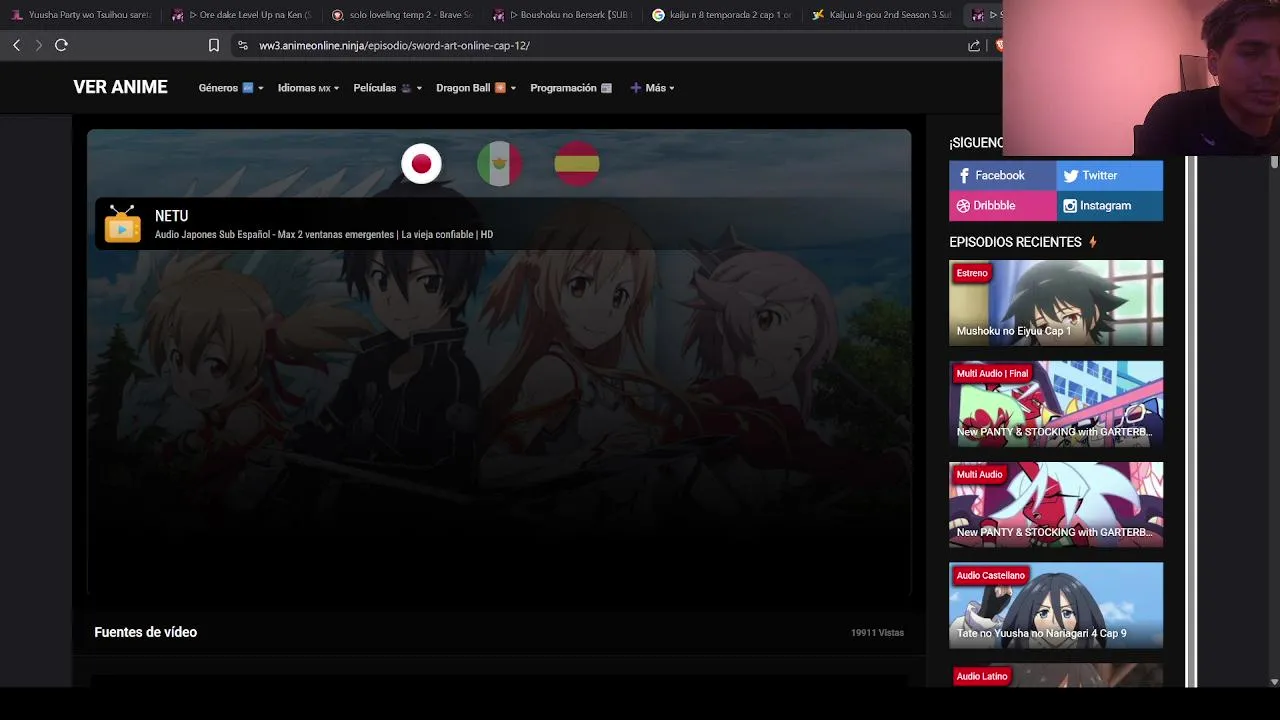Open Mushoku no Eiyuu Cap 1 thumbnail
1280x720 pixels.
click(1056, 303)
